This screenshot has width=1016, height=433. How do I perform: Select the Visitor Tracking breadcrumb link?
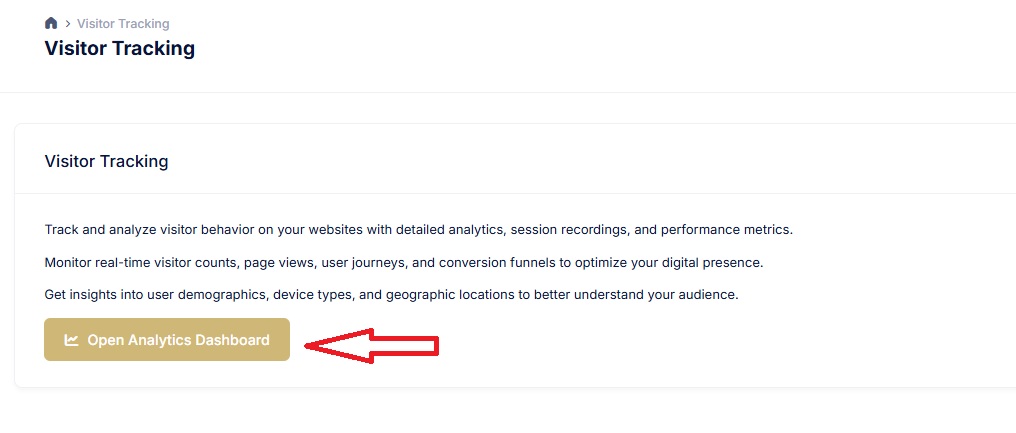click(123, 23)
